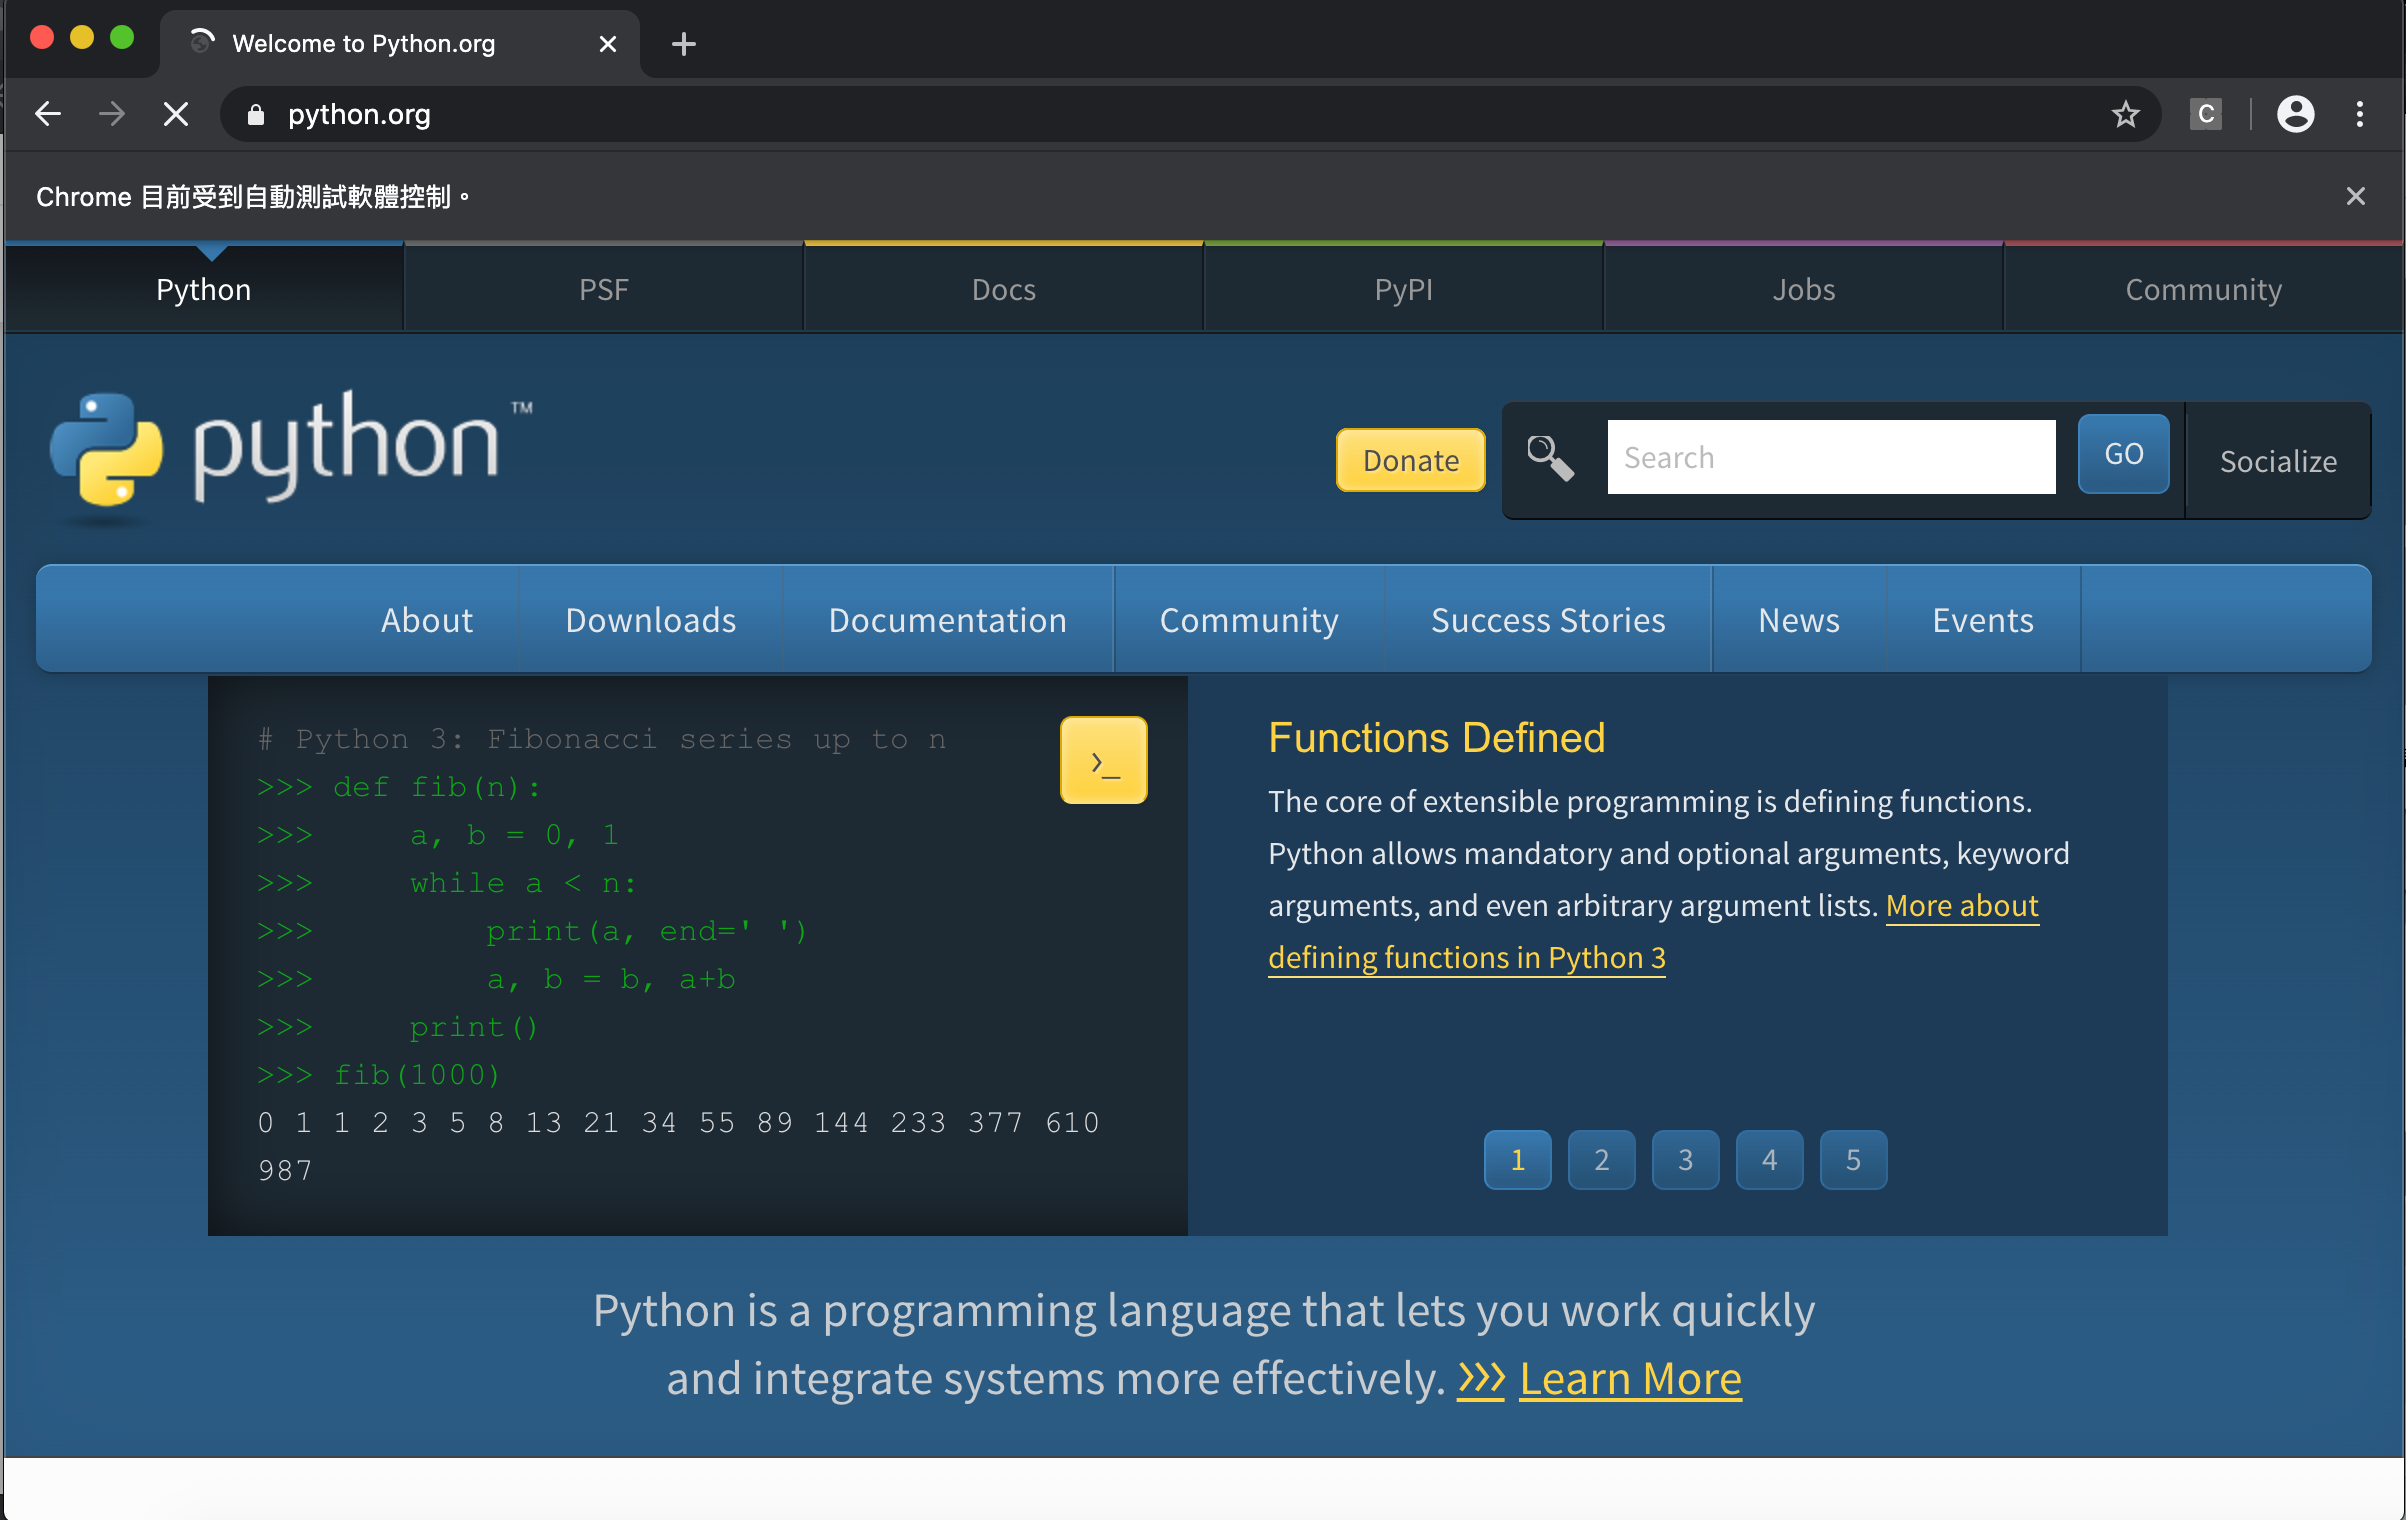
Task: Click the yellow Donate button
Action: coord(1411,460)
